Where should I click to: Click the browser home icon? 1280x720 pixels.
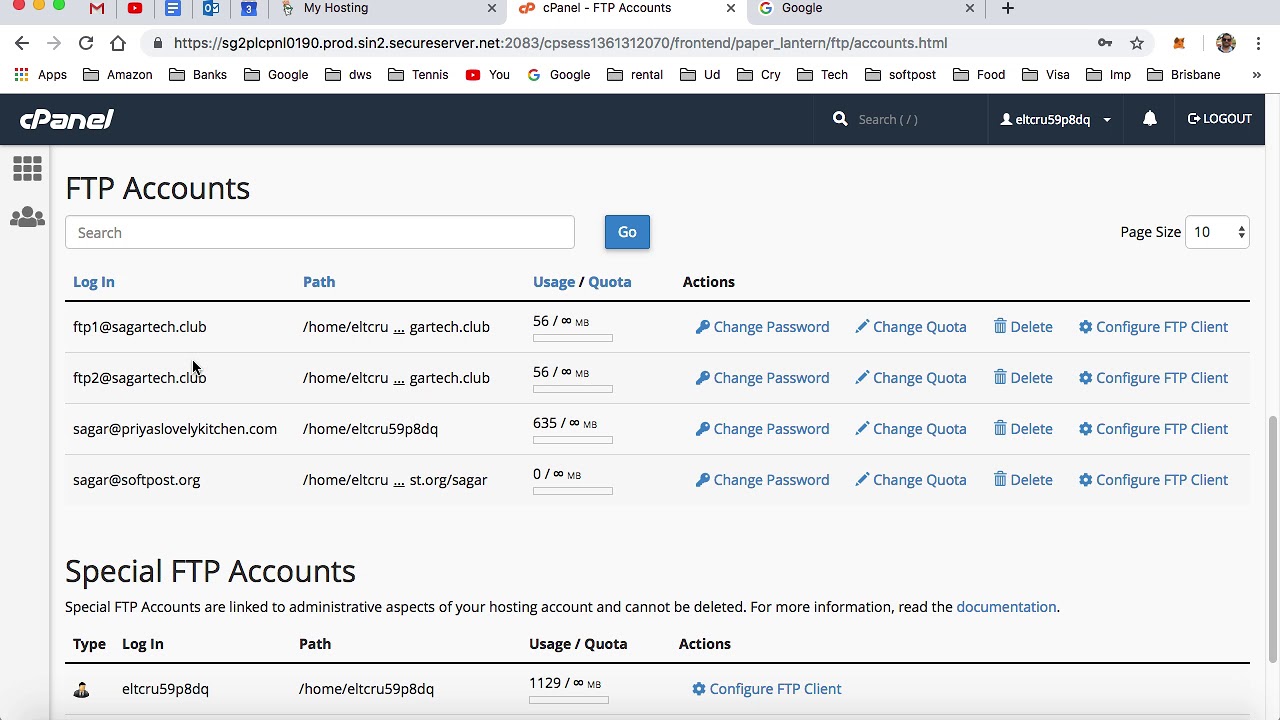(118, 43)
